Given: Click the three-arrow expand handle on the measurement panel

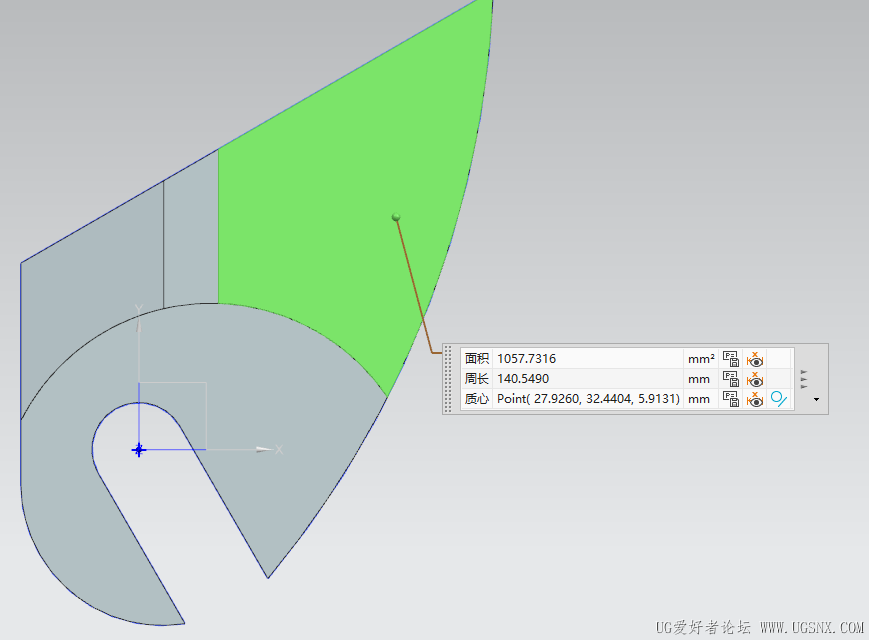Looking at the screenshot, I should pyautogui.click(x=804, y=379).
